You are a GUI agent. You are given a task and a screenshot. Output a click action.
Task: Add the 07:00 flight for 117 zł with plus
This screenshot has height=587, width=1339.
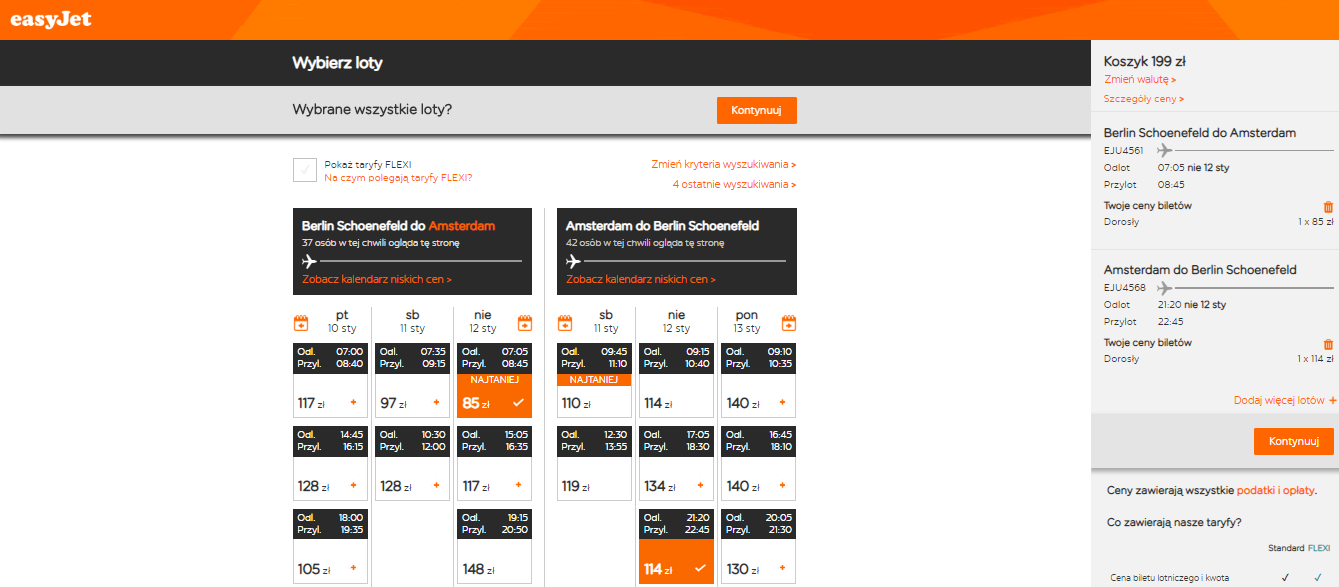point(352,403)
